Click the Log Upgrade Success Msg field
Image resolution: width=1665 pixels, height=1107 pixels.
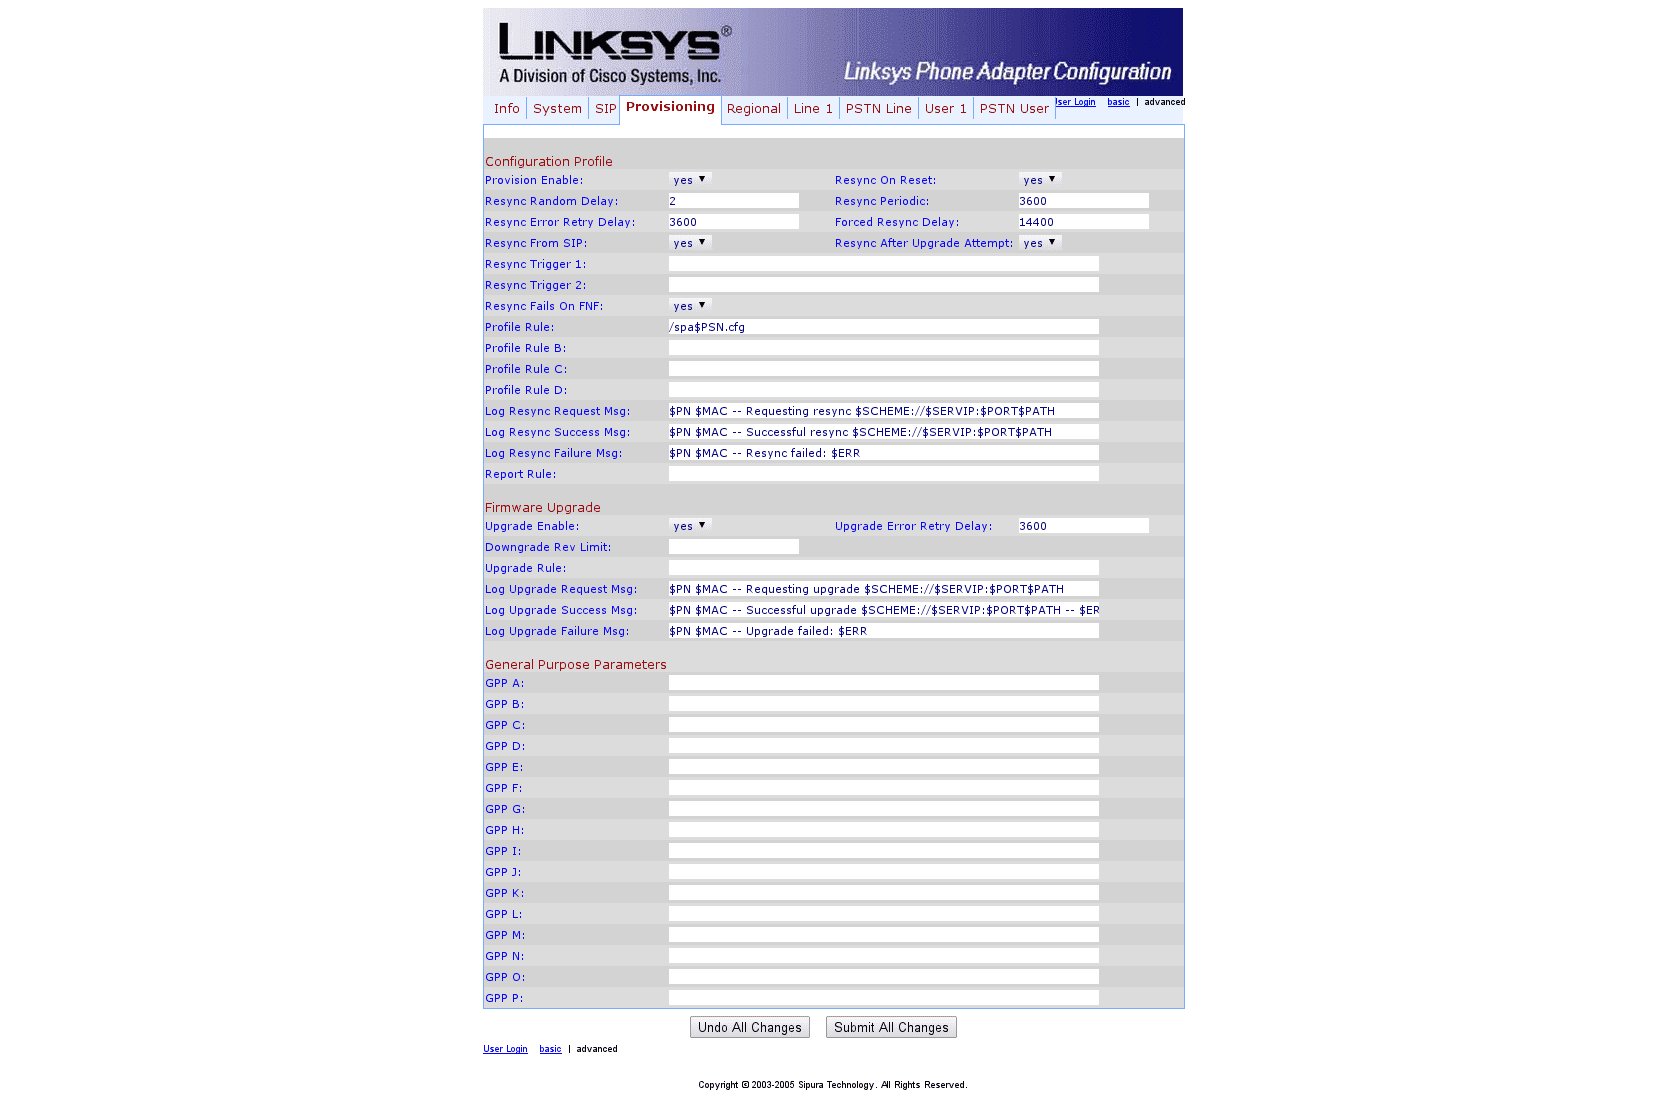tap(884, 610)
